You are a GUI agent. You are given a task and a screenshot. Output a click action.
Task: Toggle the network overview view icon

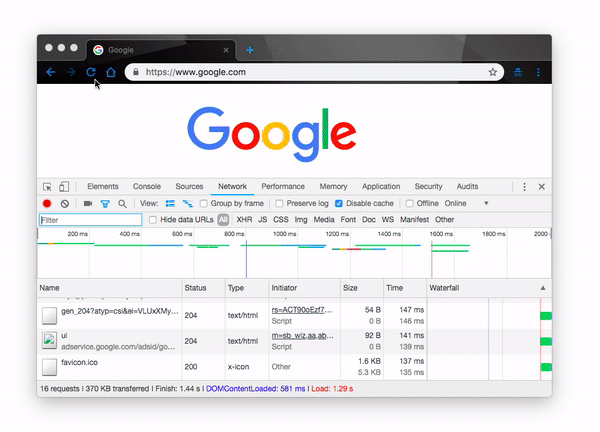188,204
